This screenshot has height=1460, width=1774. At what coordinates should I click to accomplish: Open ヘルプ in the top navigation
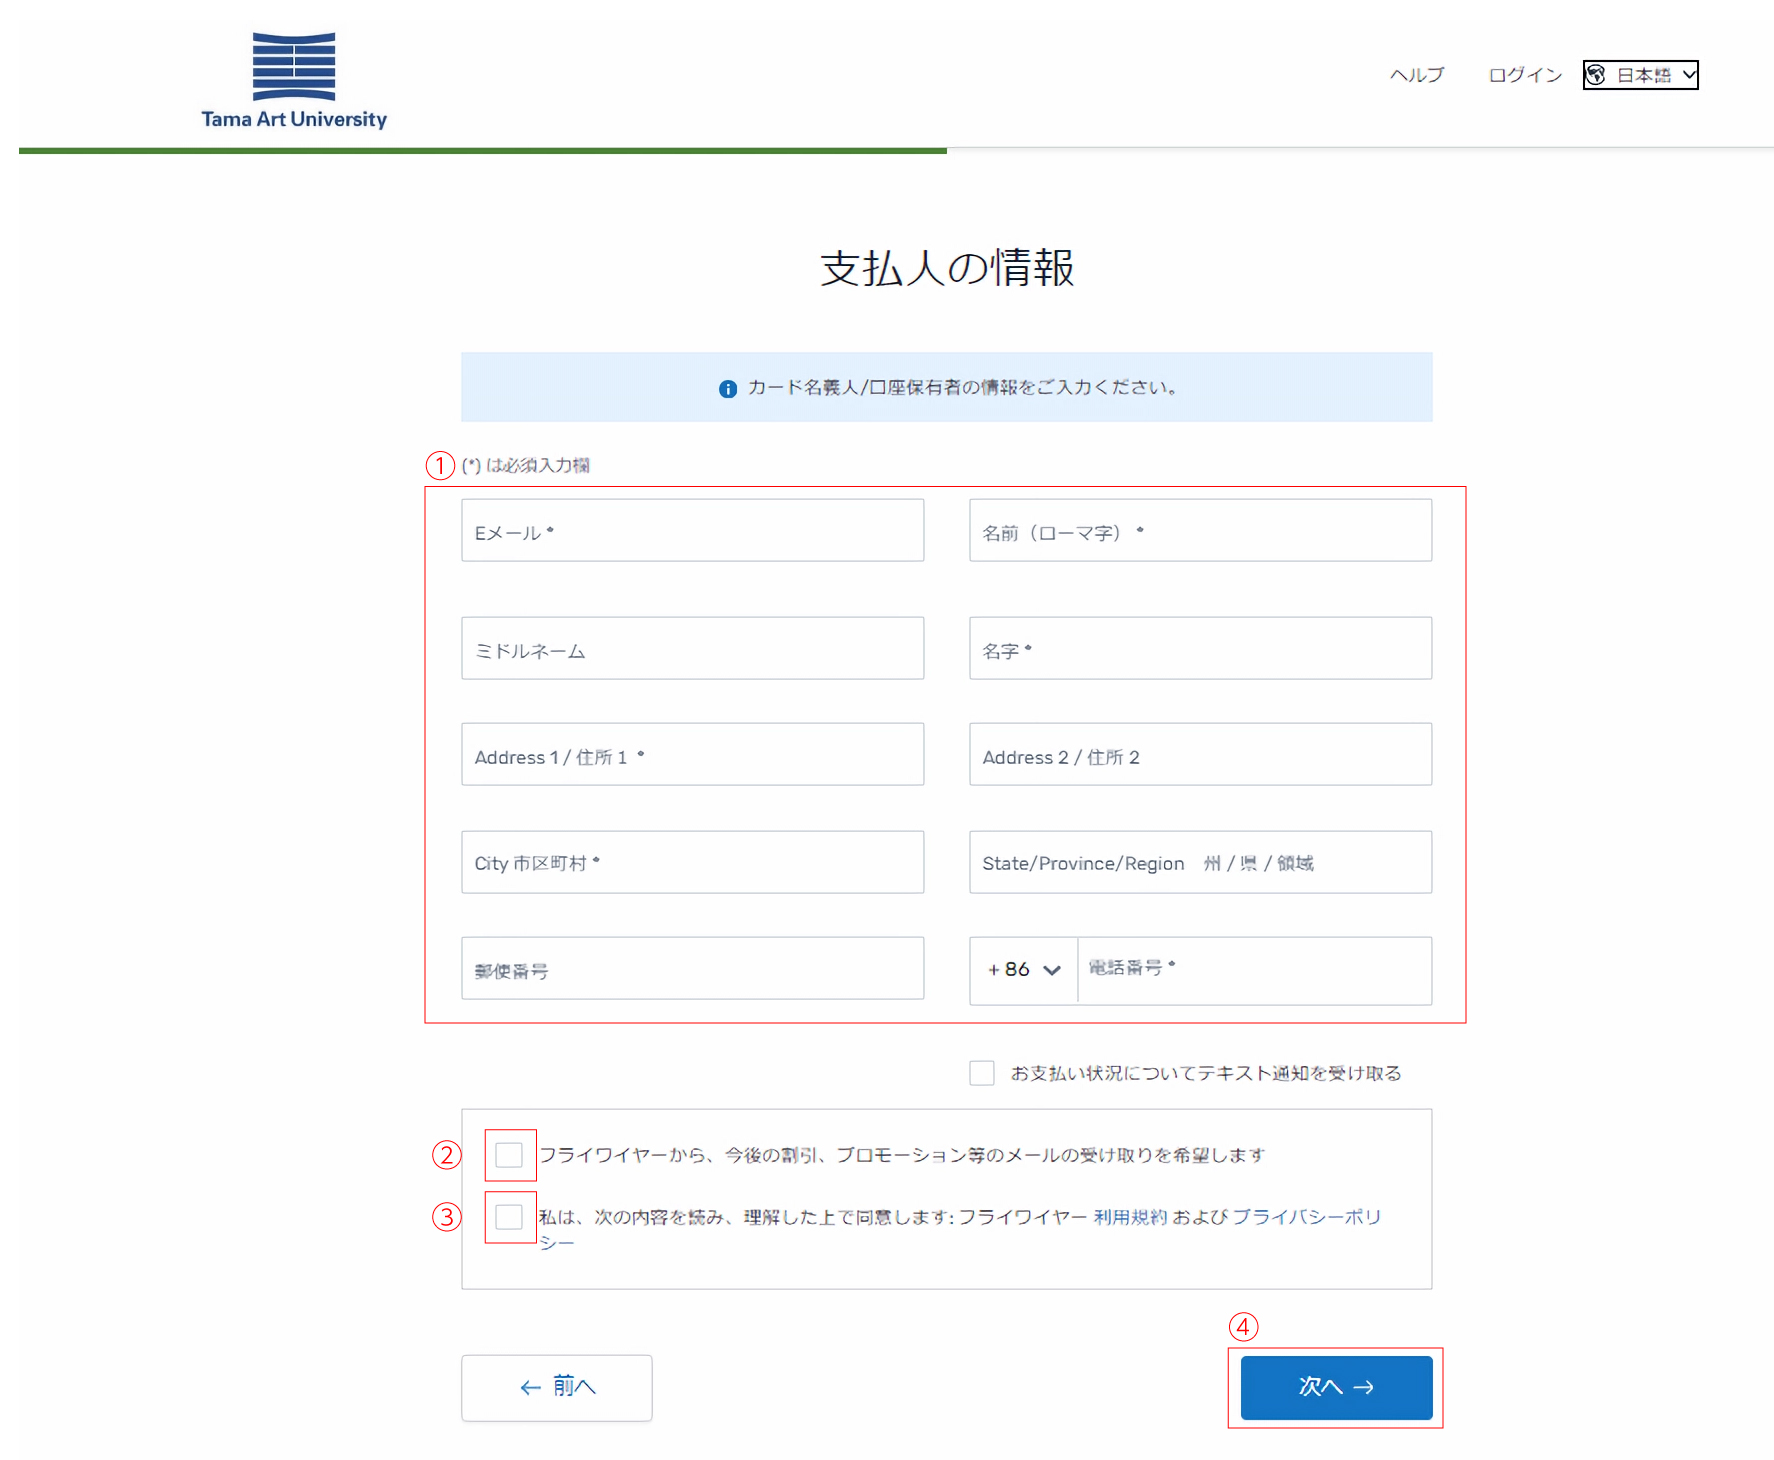pyautogui.click(x=1417, y=75)
